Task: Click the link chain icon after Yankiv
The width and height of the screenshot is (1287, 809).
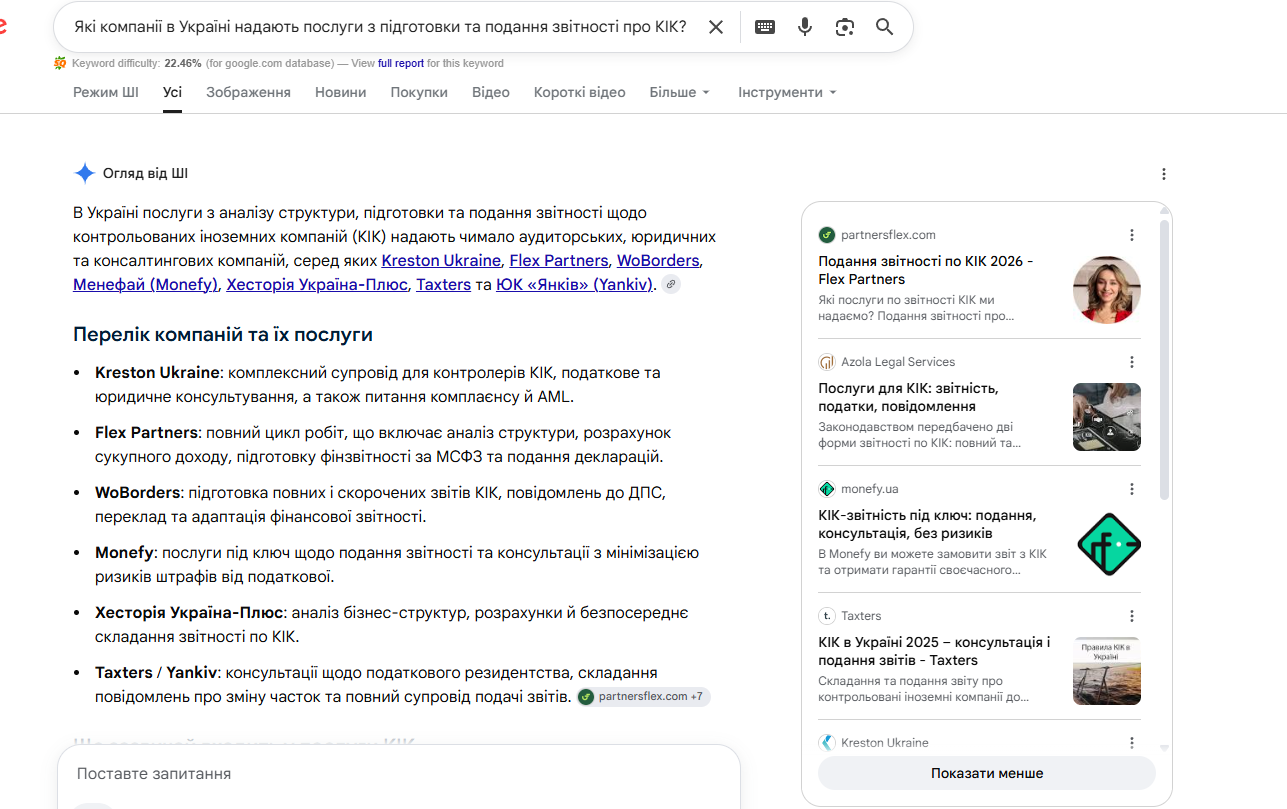Action: pos(671,284)
